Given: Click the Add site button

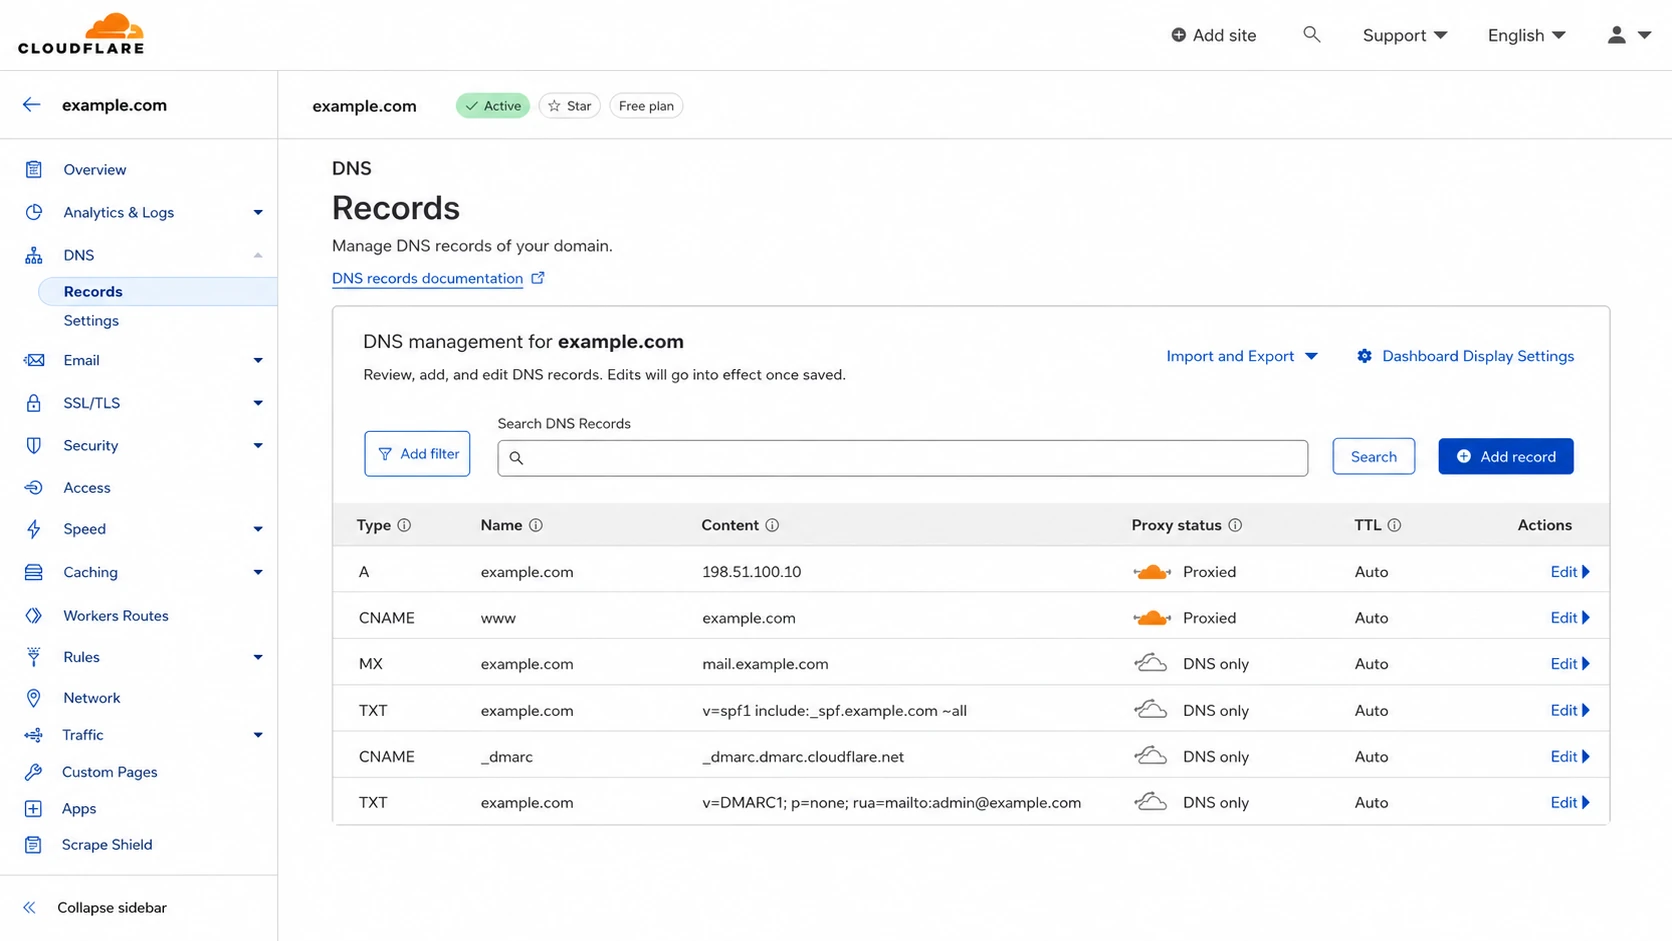Looking at the screenshot, I should click(x=1213, y=35).
